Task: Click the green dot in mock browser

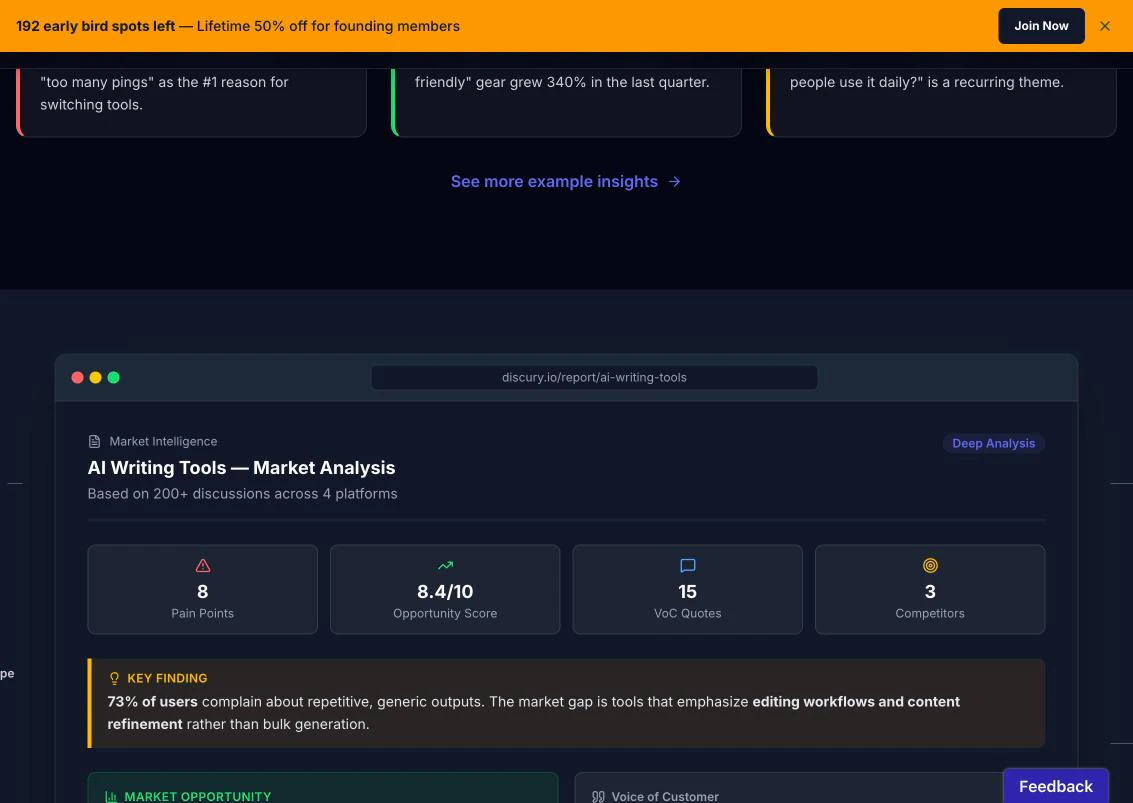Action: [x=113, y=377]
